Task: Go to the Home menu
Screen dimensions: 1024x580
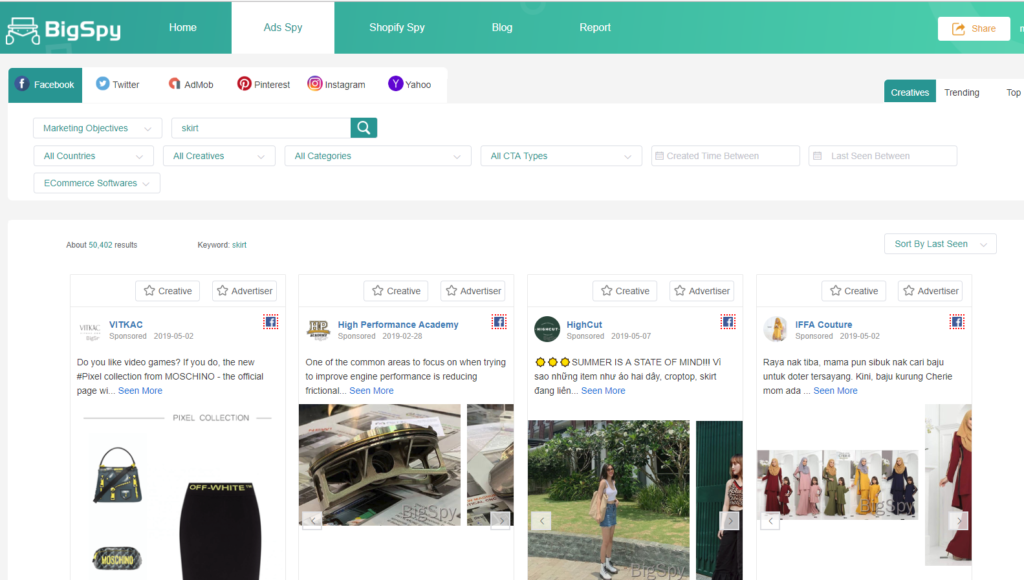Action: coord(183,27)
